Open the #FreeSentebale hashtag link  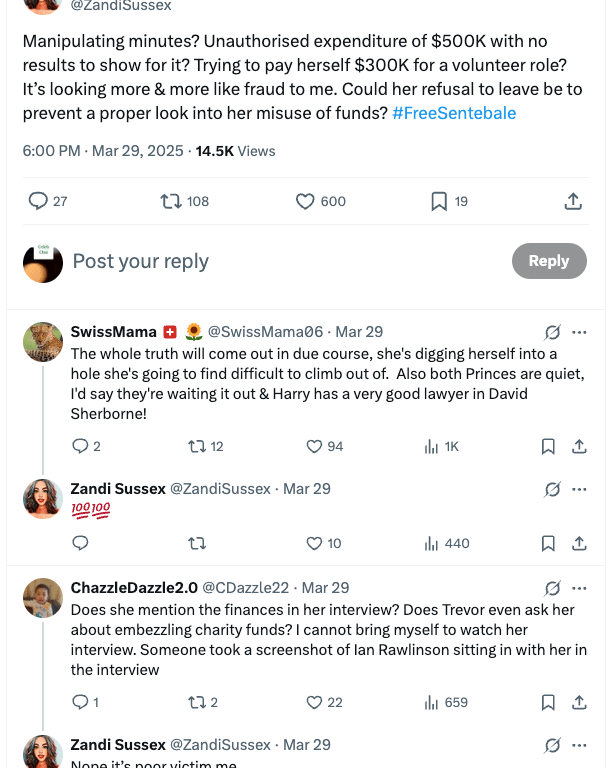point(454,113)
